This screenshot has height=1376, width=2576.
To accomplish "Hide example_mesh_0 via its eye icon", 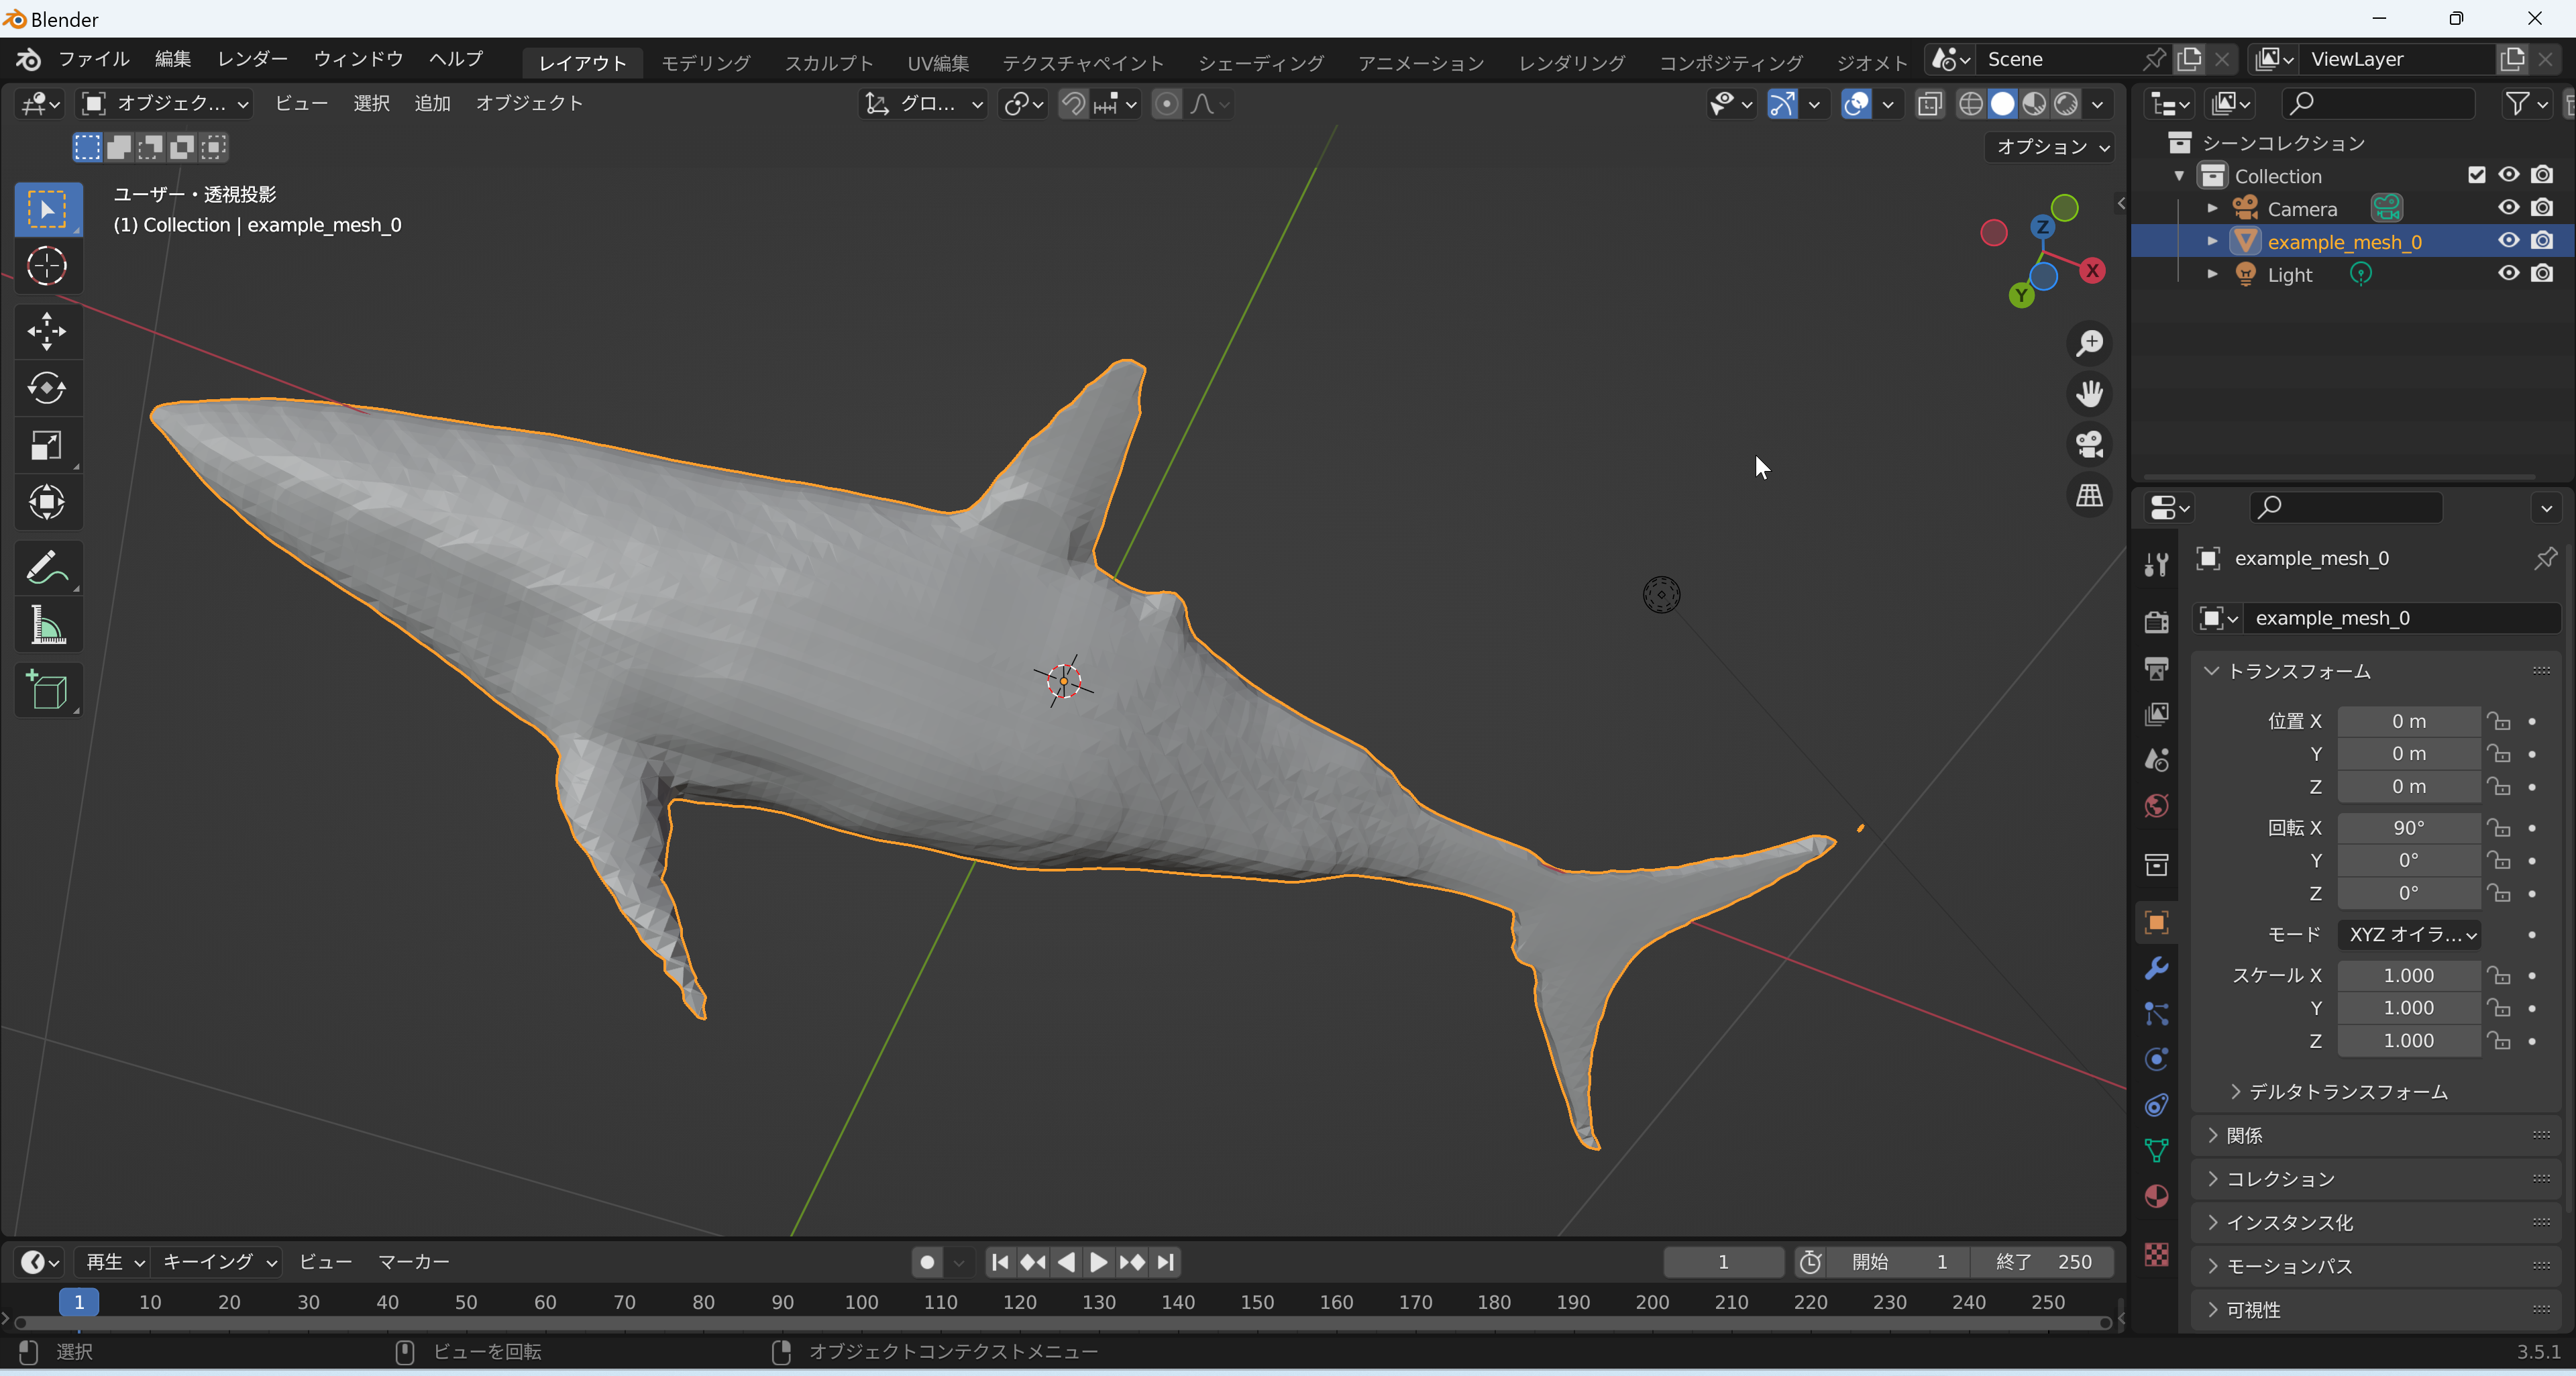I will click(x=2508, y=241).
